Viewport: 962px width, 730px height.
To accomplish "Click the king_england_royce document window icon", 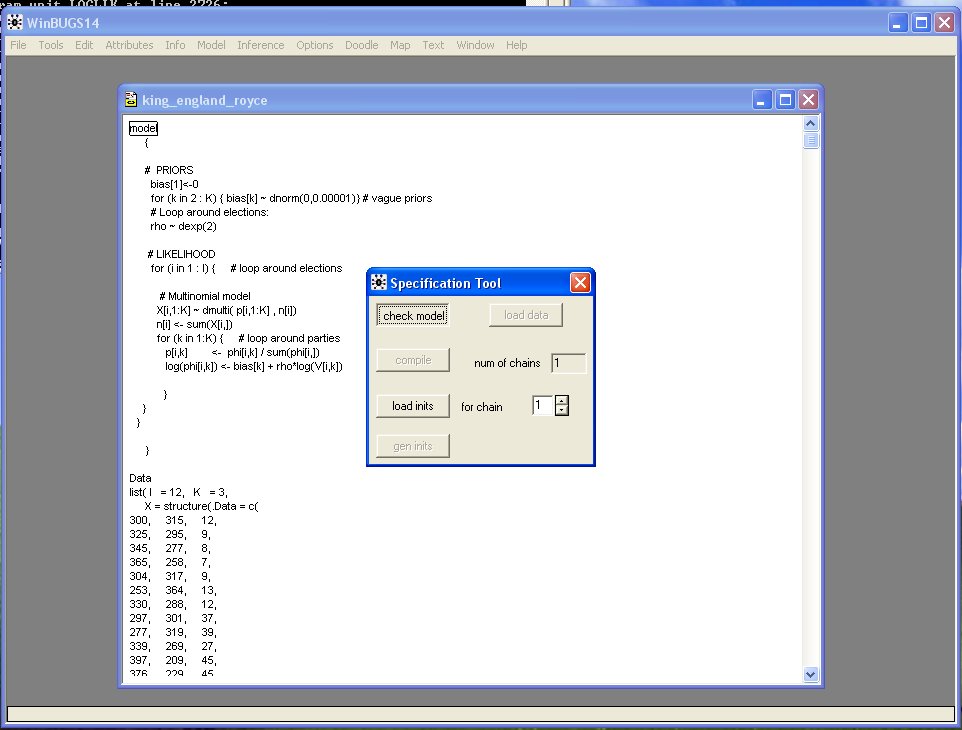I will click(x=131, y=100).
